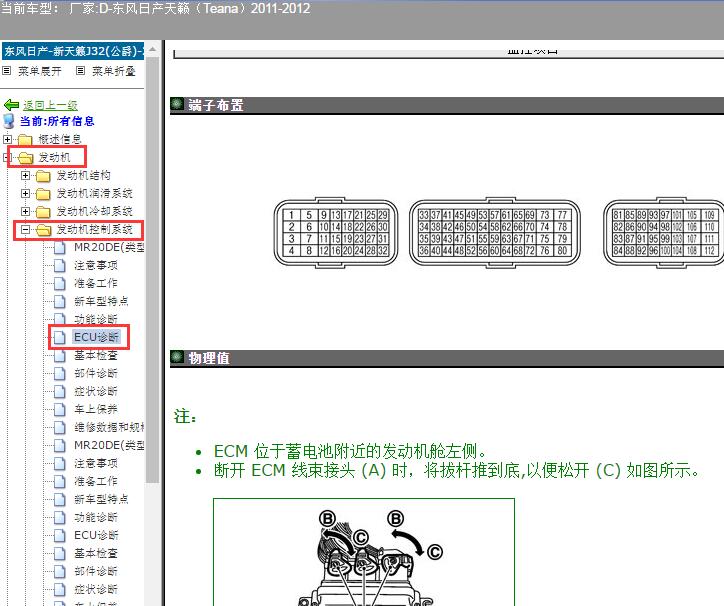Click the 当前车型 Teana 2011-2012 title text

155,8
